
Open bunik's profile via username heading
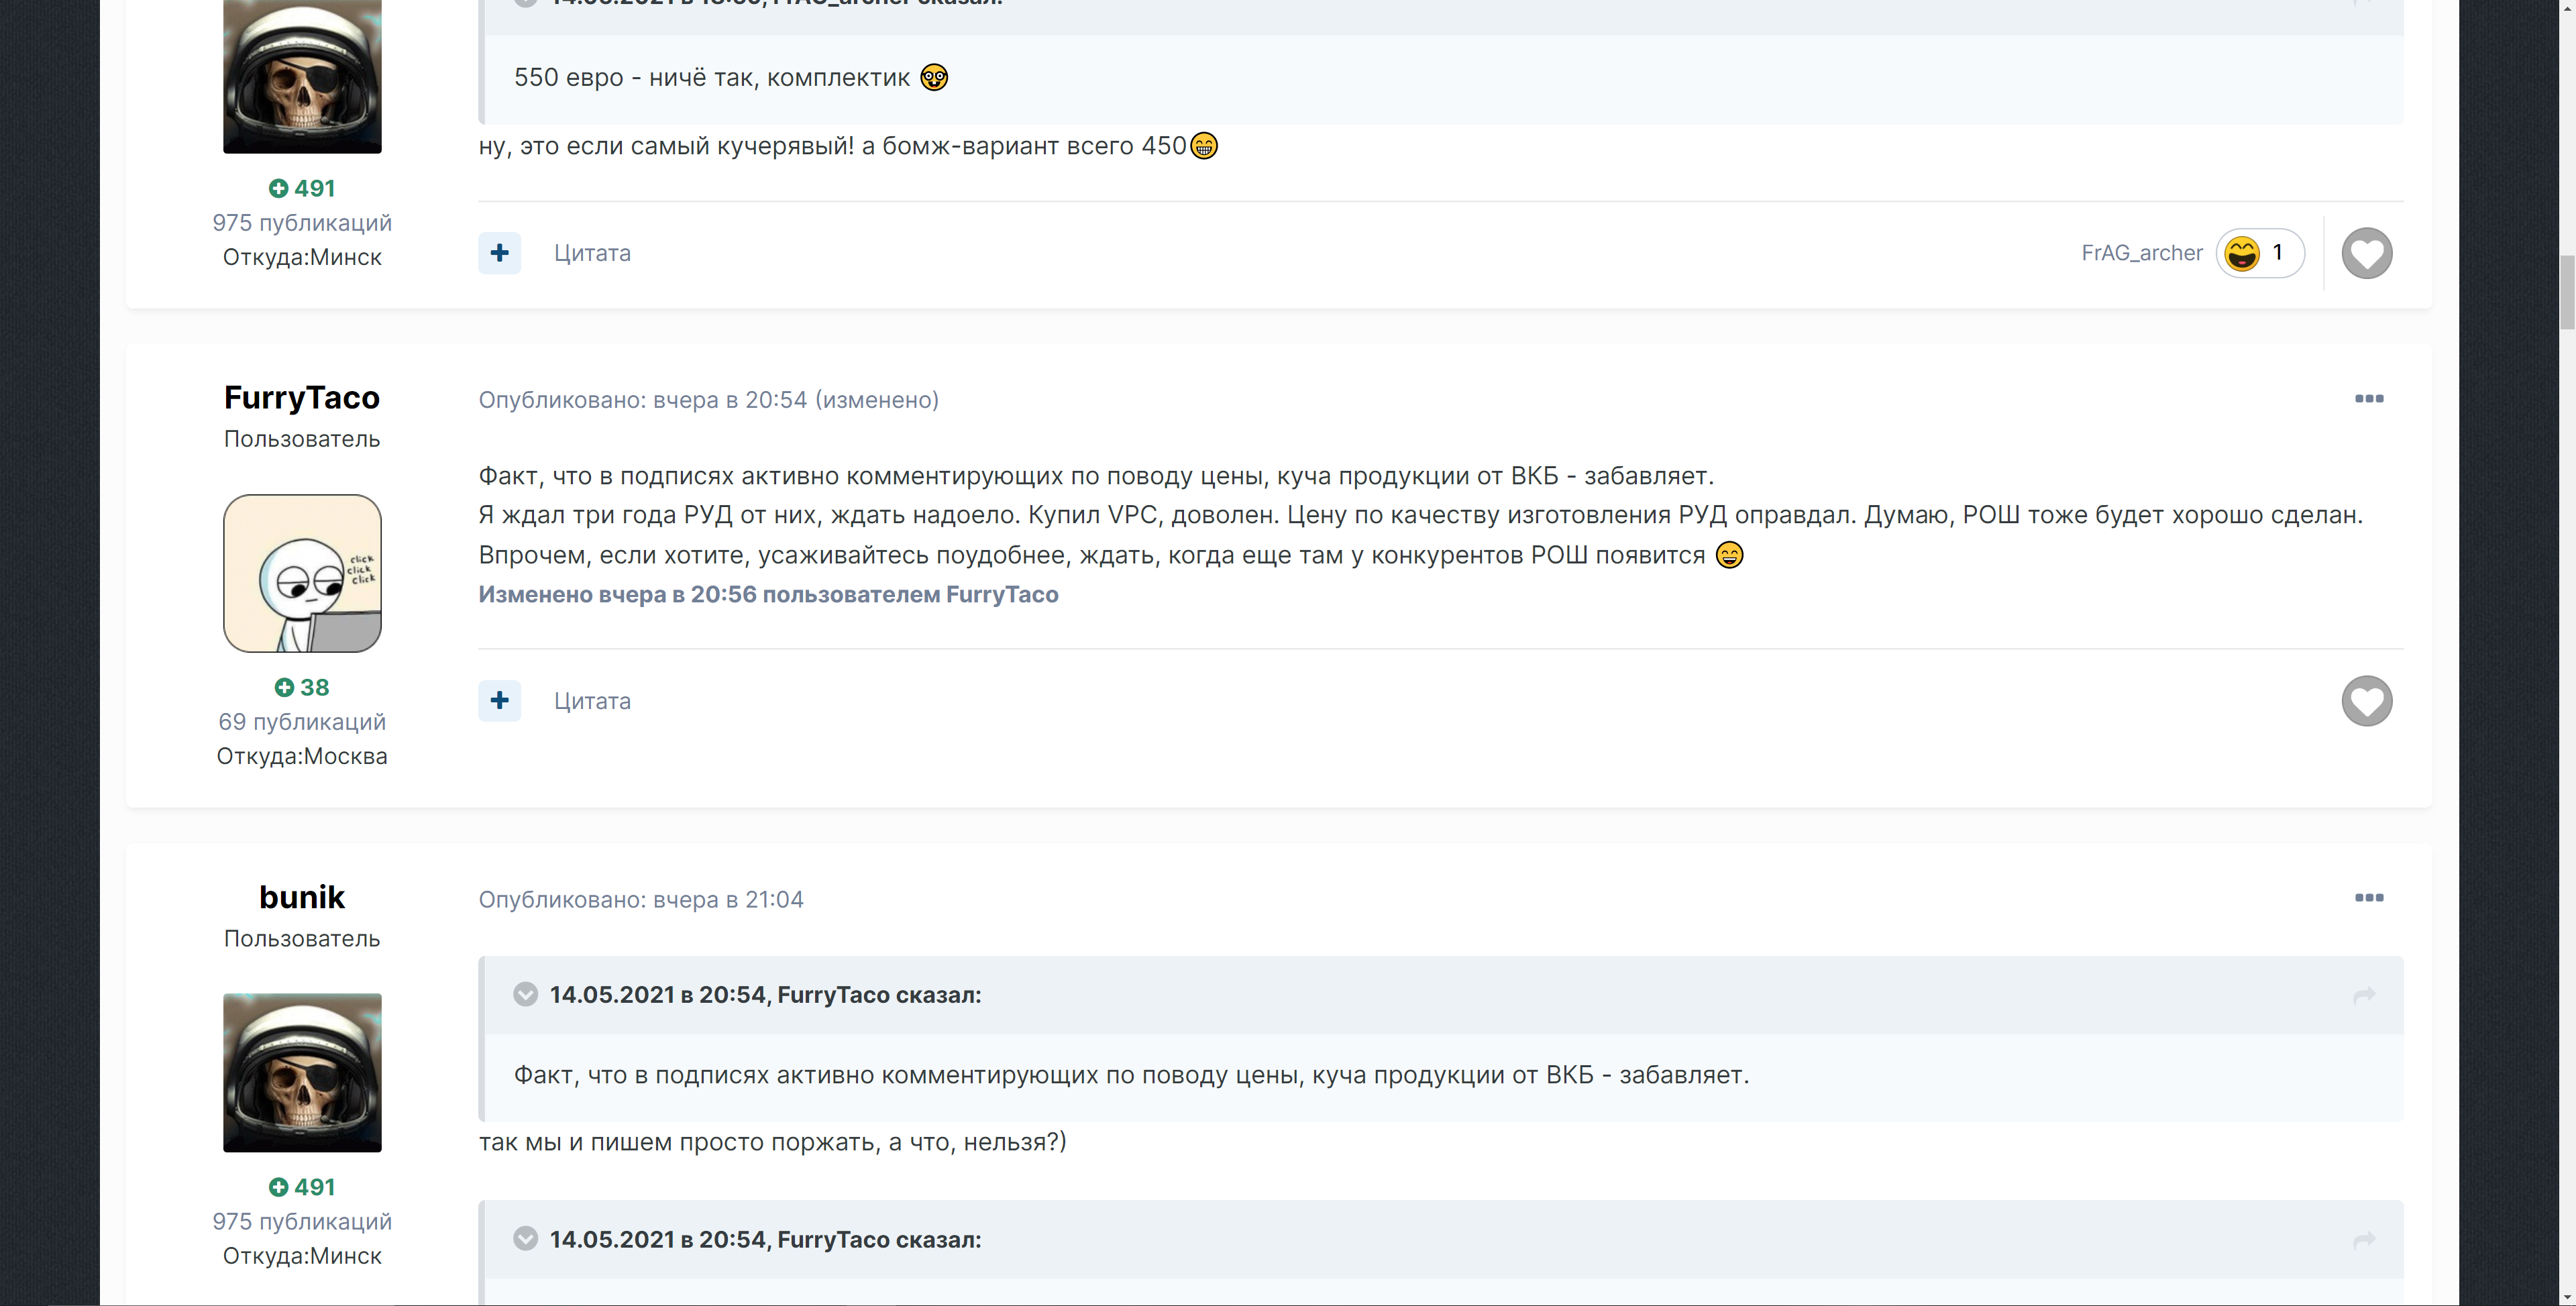302,897
